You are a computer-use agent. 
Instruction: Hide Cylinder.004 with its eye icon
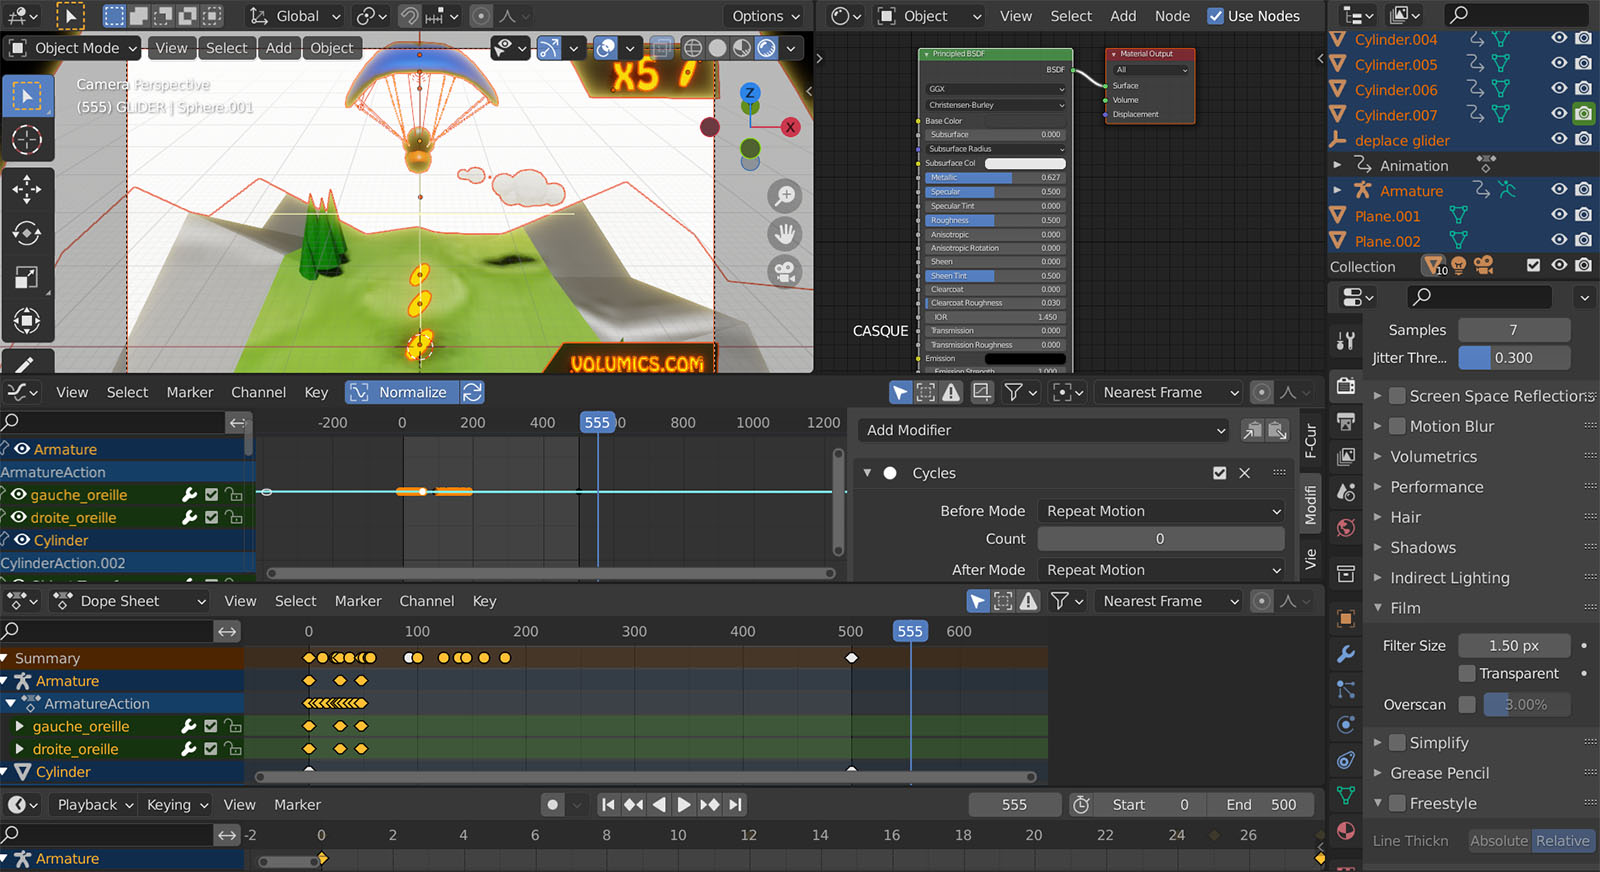tap(1558, 39)
